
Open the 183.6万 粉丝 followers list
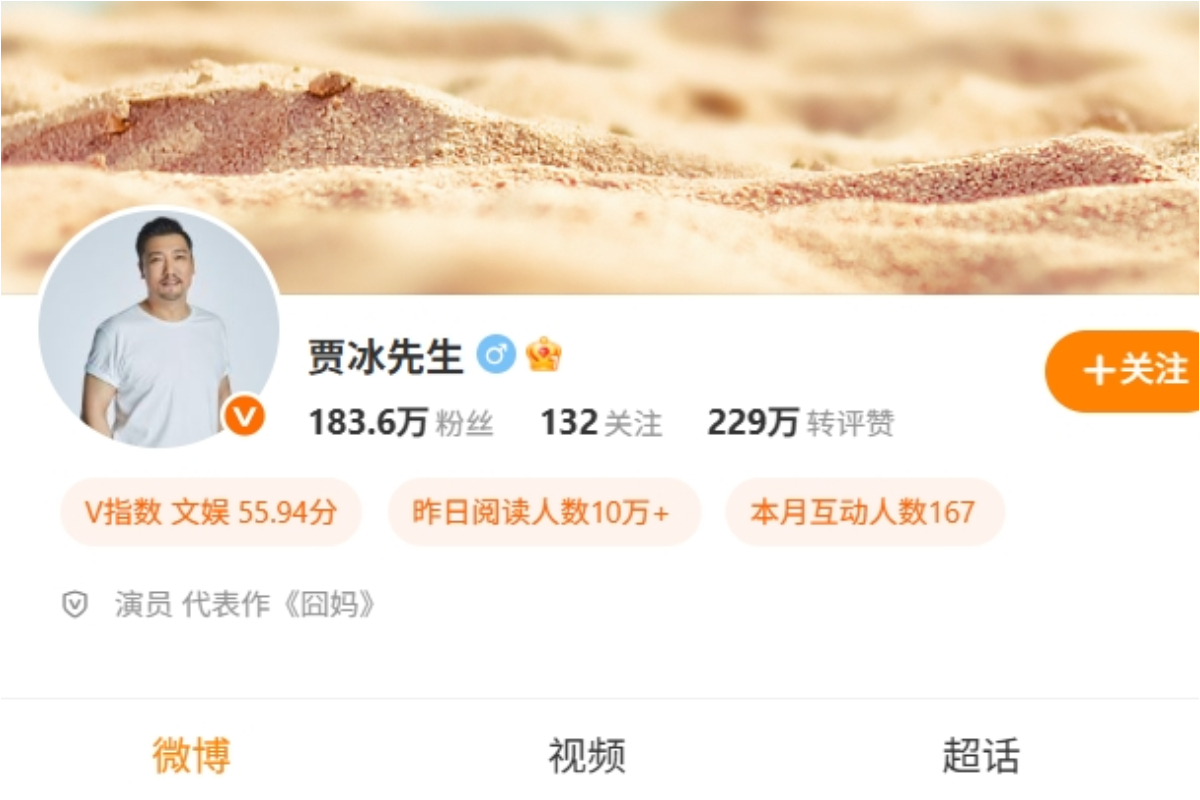401,423
